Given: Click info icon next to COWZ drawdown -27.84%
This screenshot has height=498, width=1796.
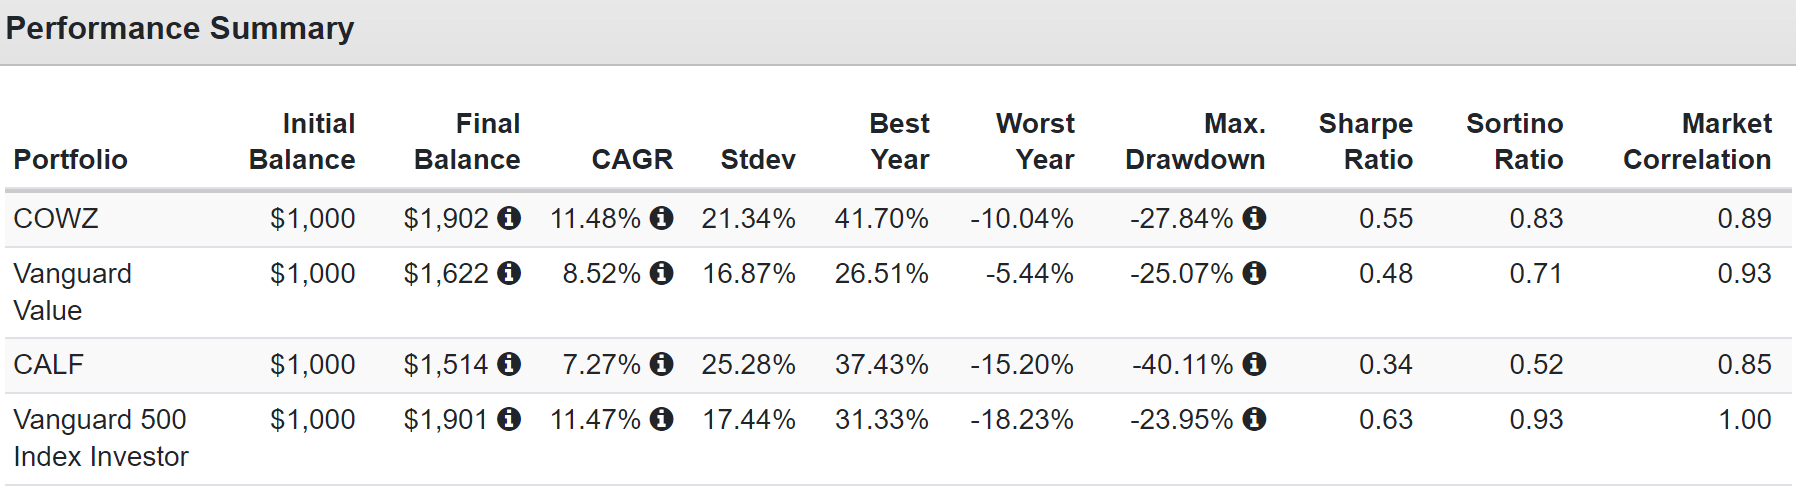Looking at the screenshot, I should (1254, 218).
